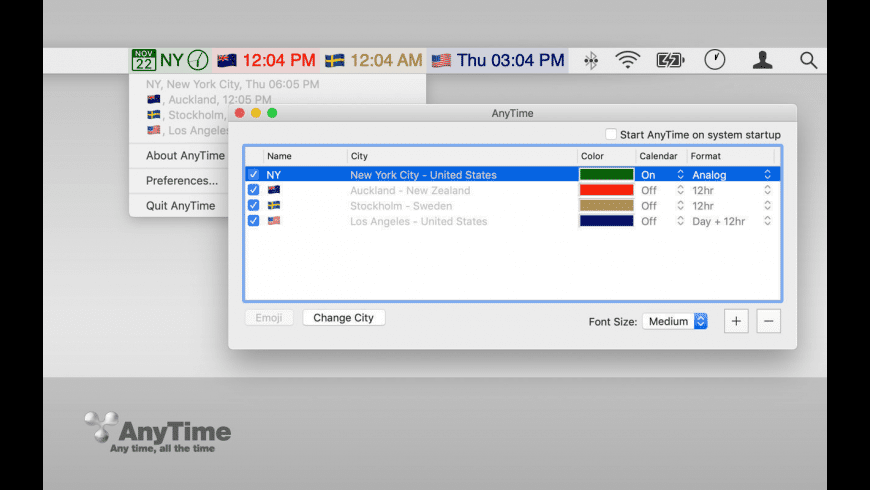
Task: Select Stockholm entry in dropdown menu
Action: pyautogui.click(x=187, y=115)
